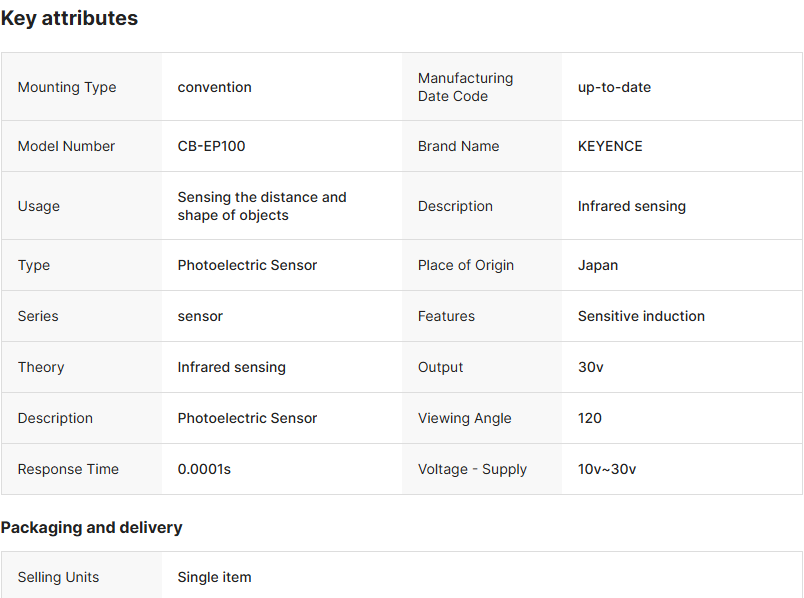The width and height of the screenshot is (804, 598).
Task: Click the Viewing Angle value 120
Action: pos(590,418)
